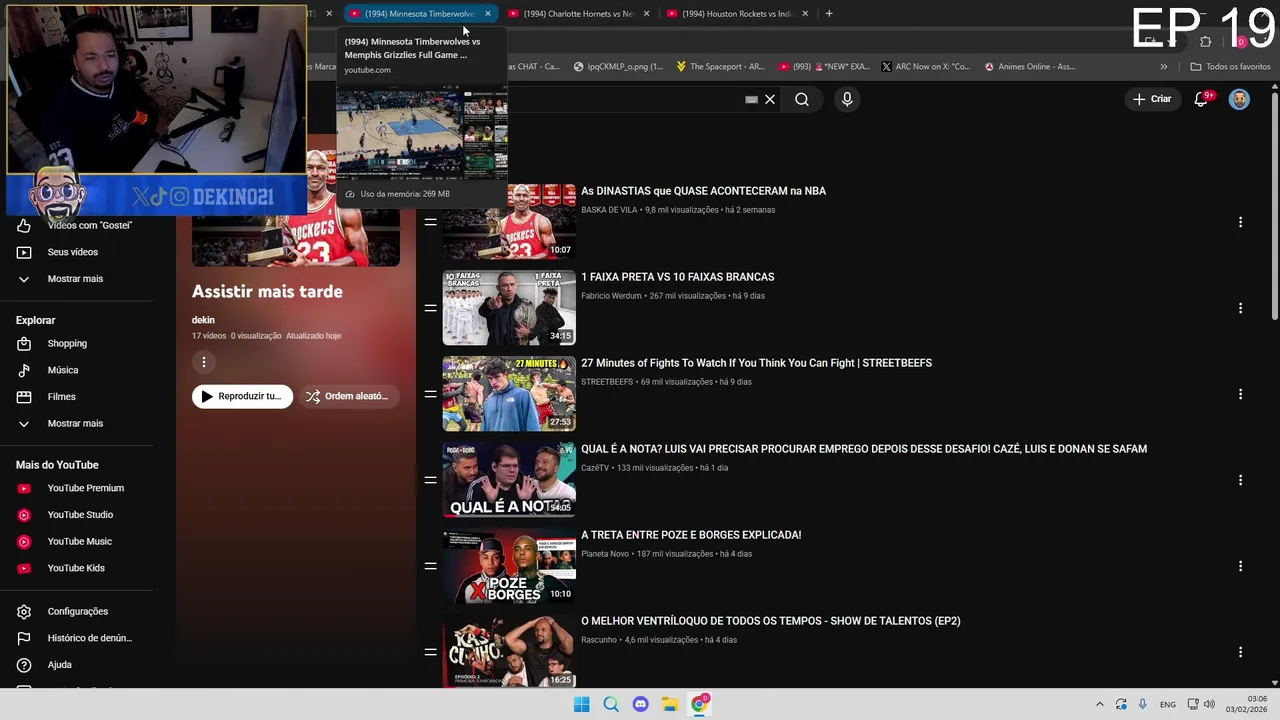Image resolution: width=1280 pixels, height=720 pixels.
Task: Click Ordem aleatória shuffle button
Action: (348, 396)
